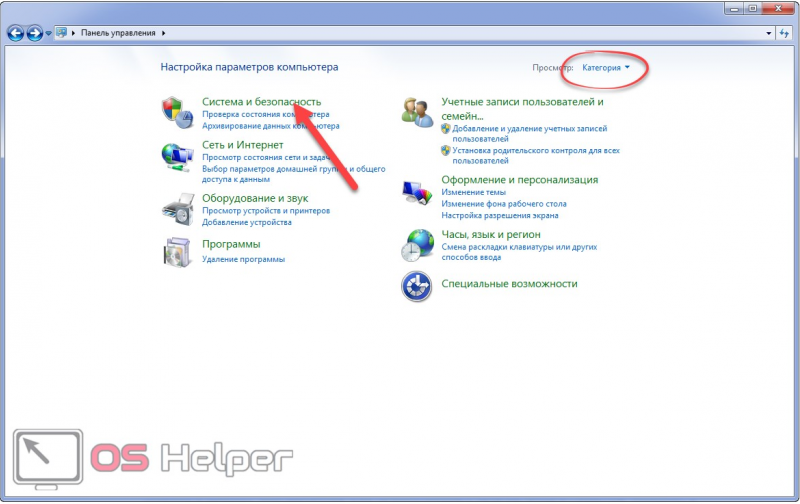Open Архивирование данных компьютера link
The height and width of the screenshot is (504, 800).
[270, 125]
